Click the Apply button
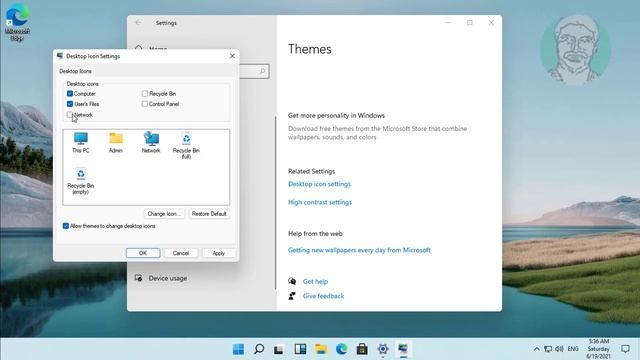This screenshot has height=360, width=640. [219, 253]
